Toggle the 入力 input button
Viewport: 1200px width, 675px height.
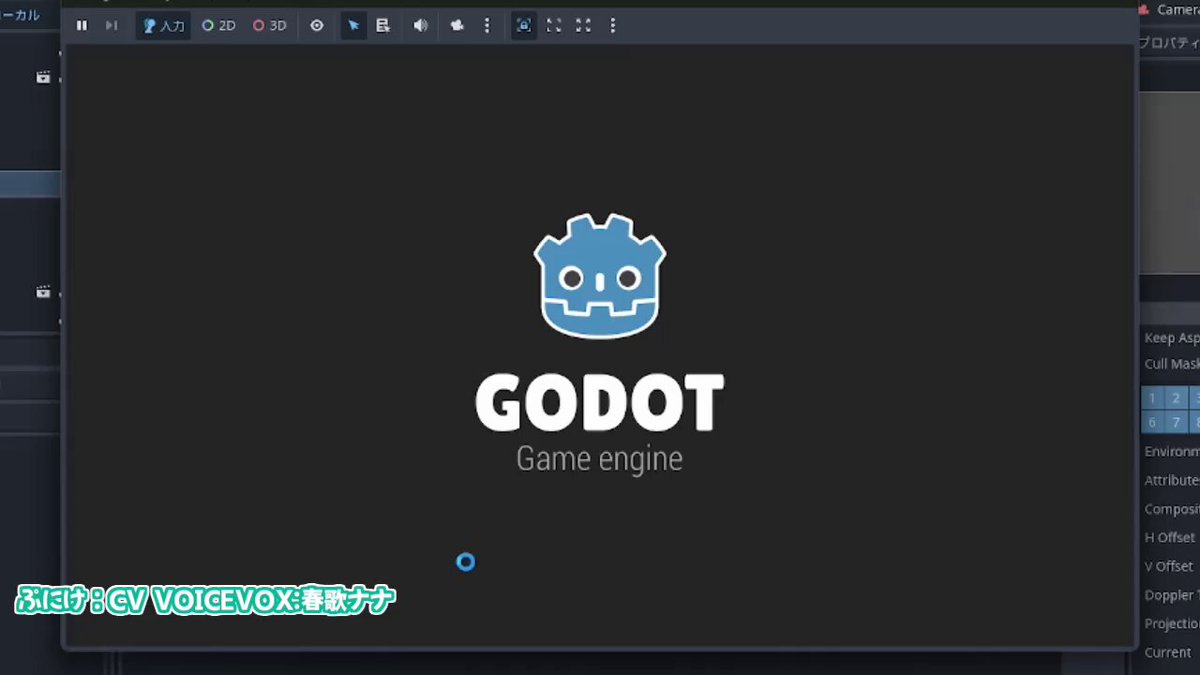point(164,26)
